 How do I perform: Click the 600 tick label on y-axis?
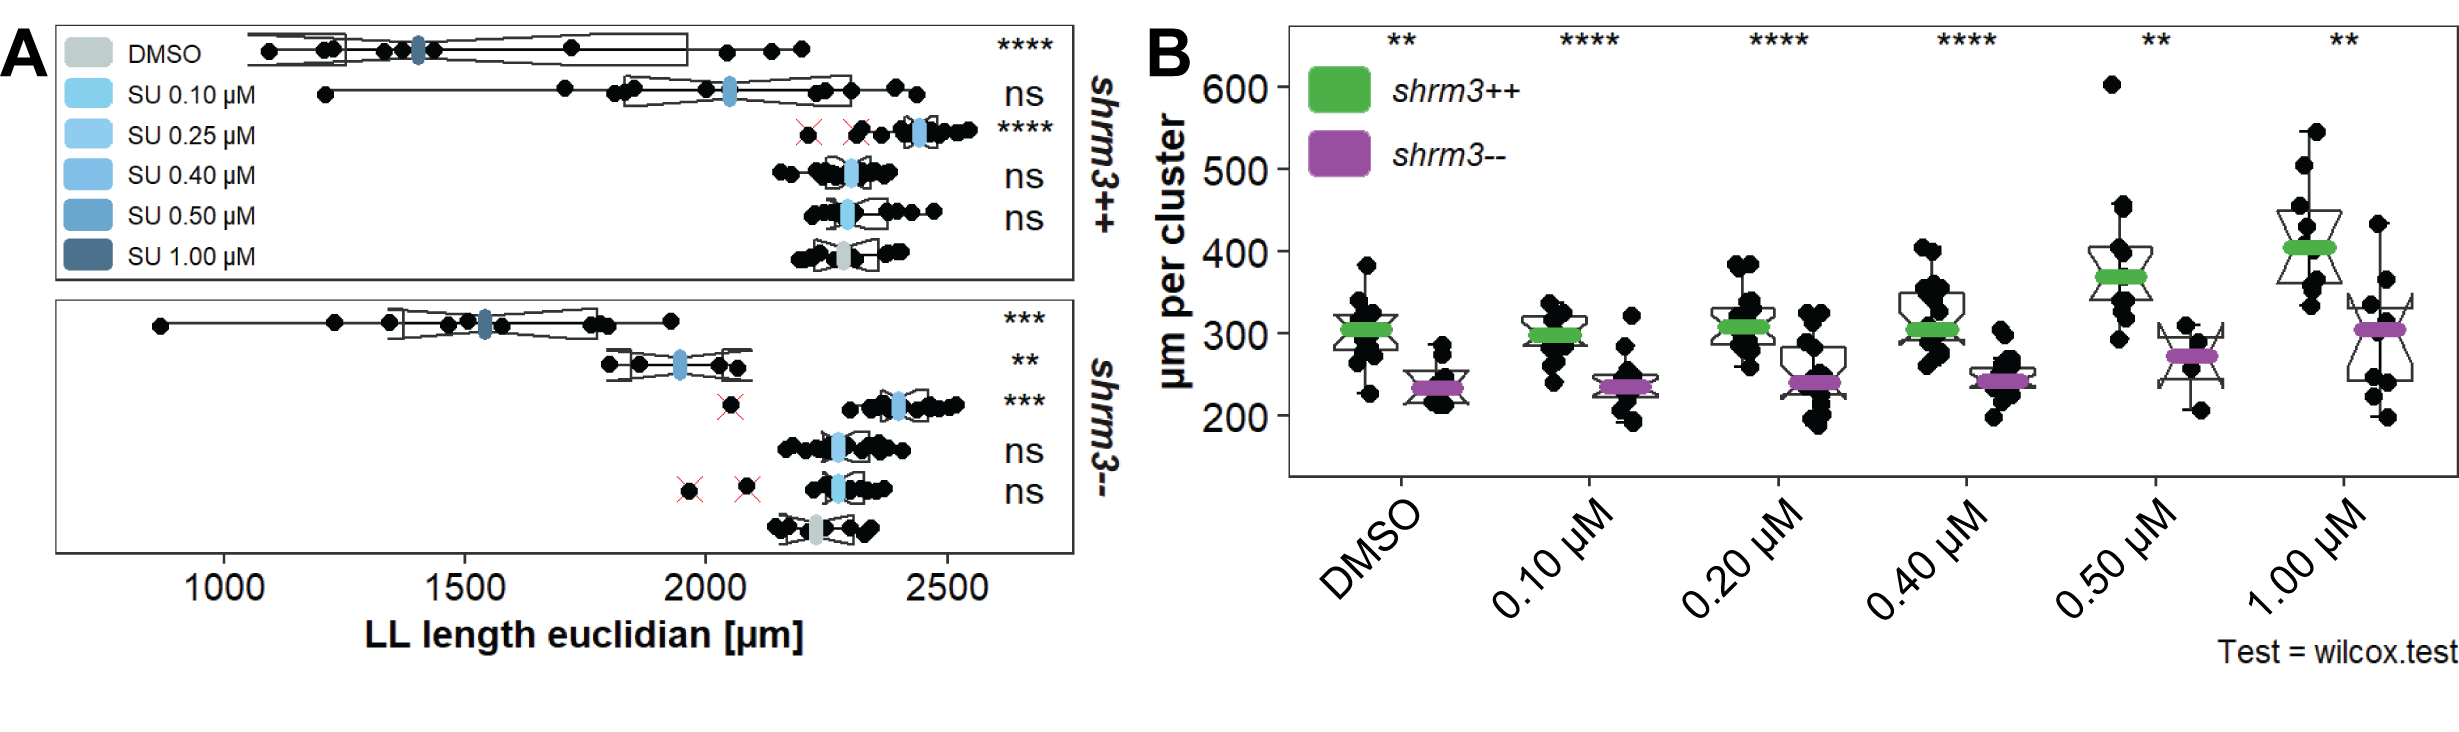coord(1235,90)
